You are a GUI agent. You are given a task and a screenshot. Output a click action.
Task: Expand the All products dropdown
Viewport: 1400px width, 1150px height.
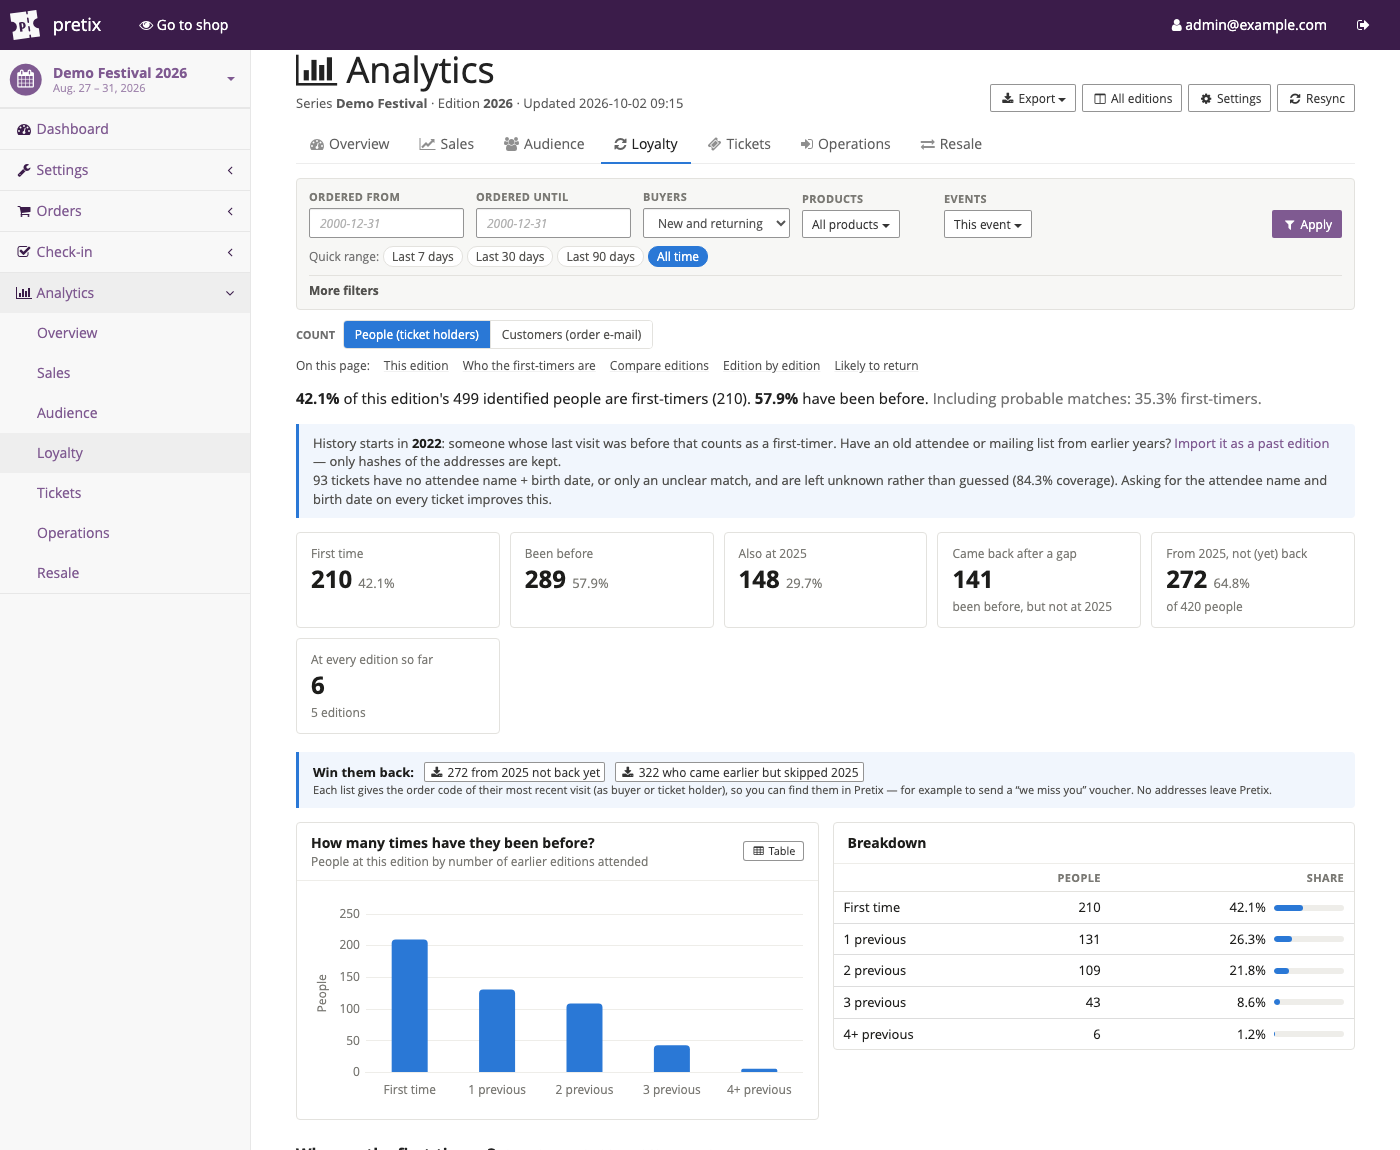point(851,224)
